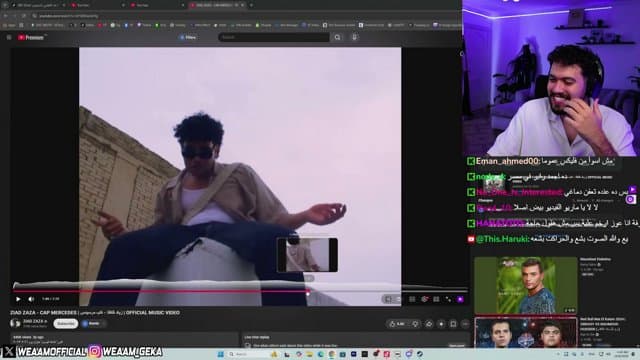Click @This.Haruki chat username
This screenshot has width=640, height=360.
pos(502,239)
